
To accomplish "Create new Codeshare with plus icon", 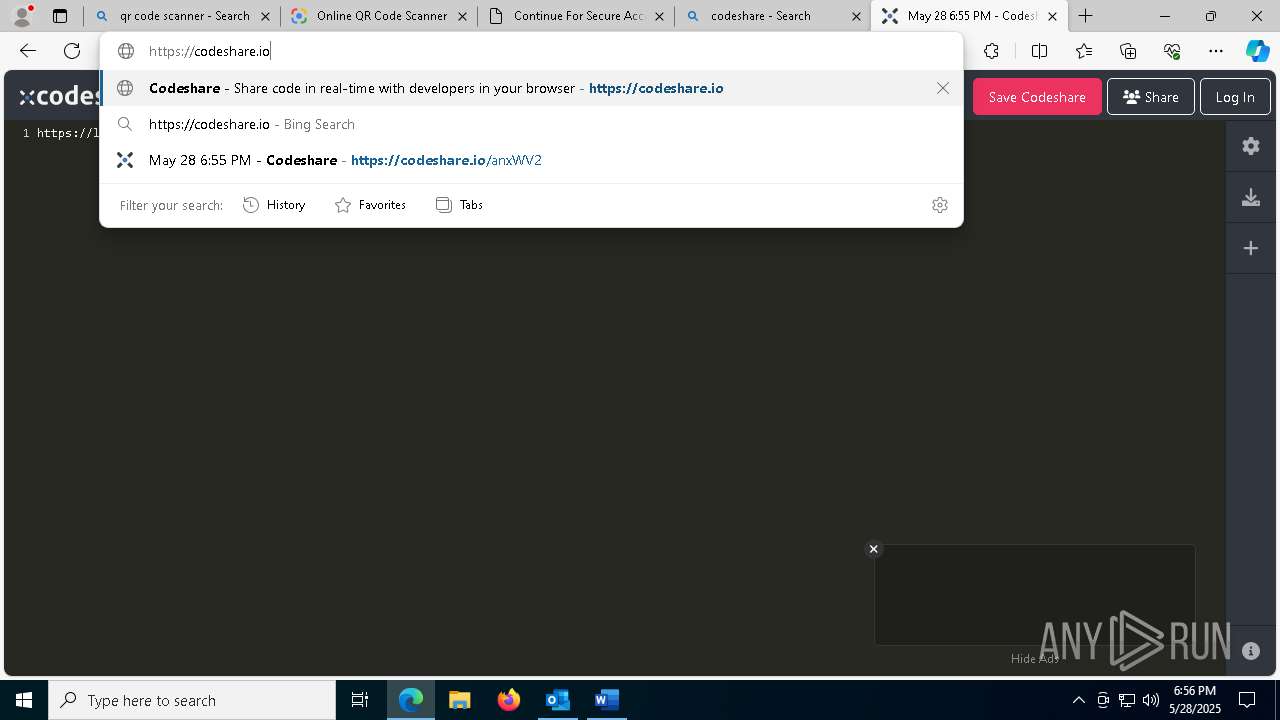I will pyautogui.click(x=1251, y=248).
